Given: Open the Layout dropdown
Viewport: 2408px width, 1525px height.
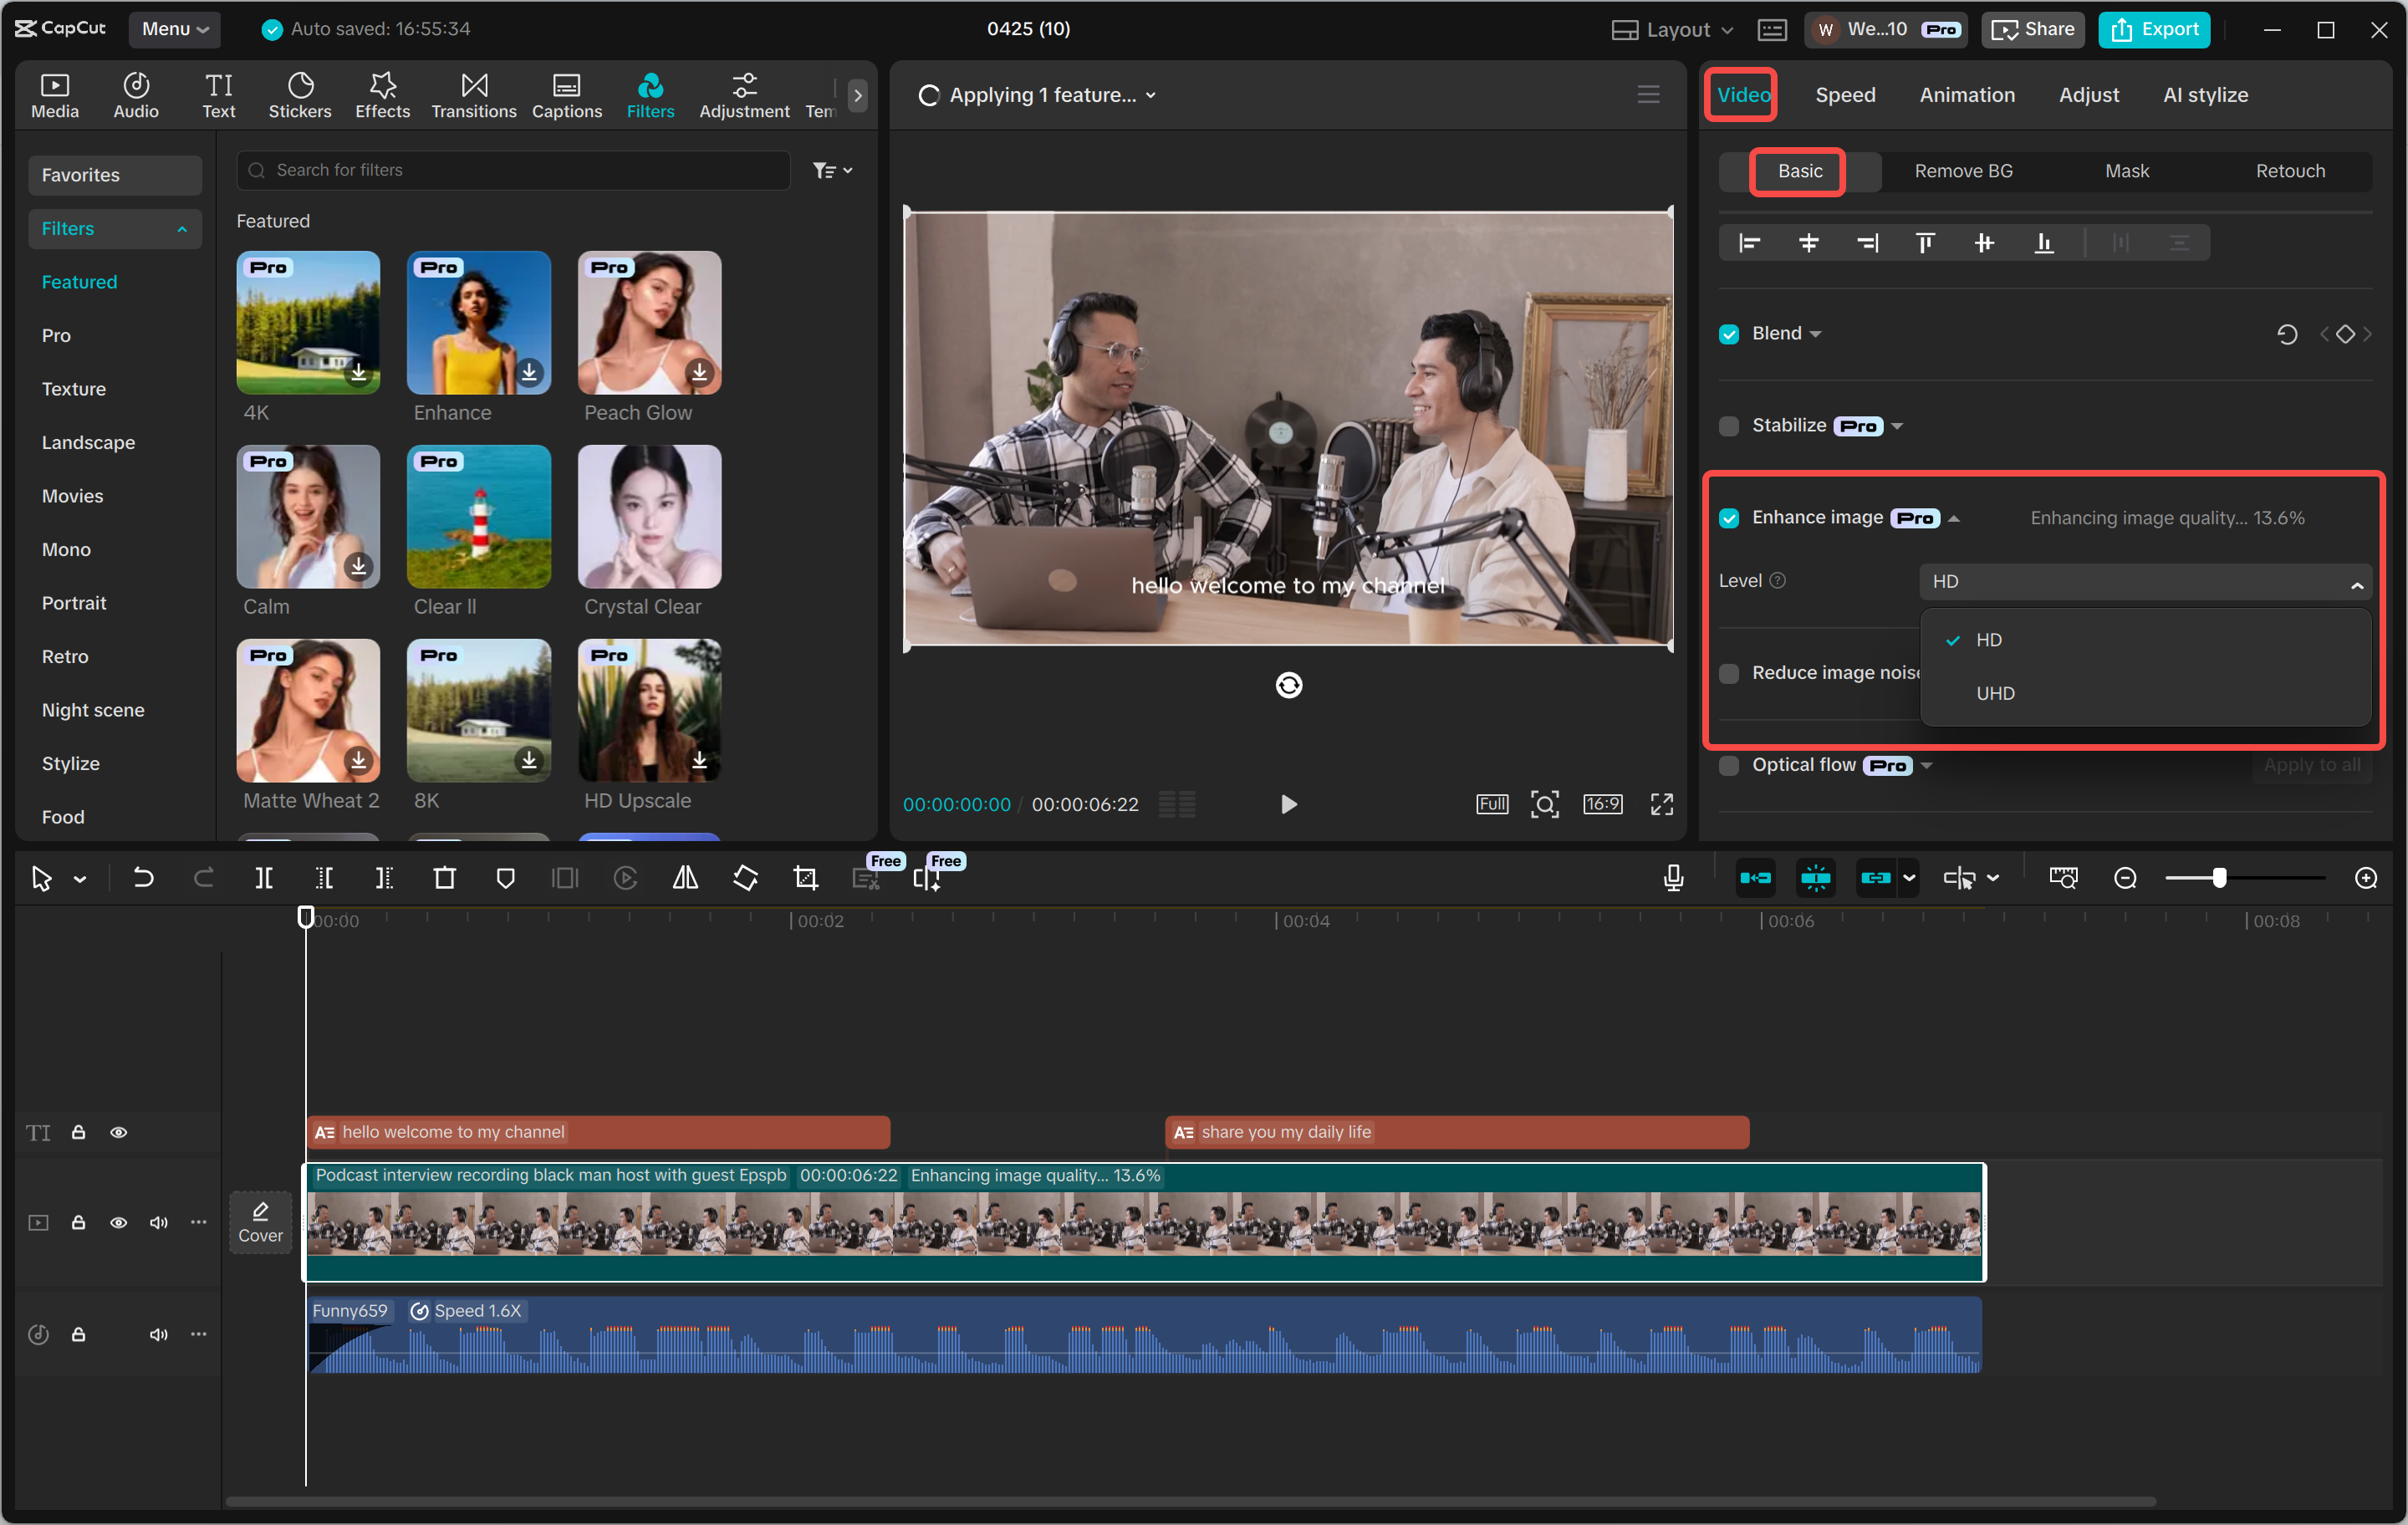Looking at the screenshot, I should [1672, 29].
